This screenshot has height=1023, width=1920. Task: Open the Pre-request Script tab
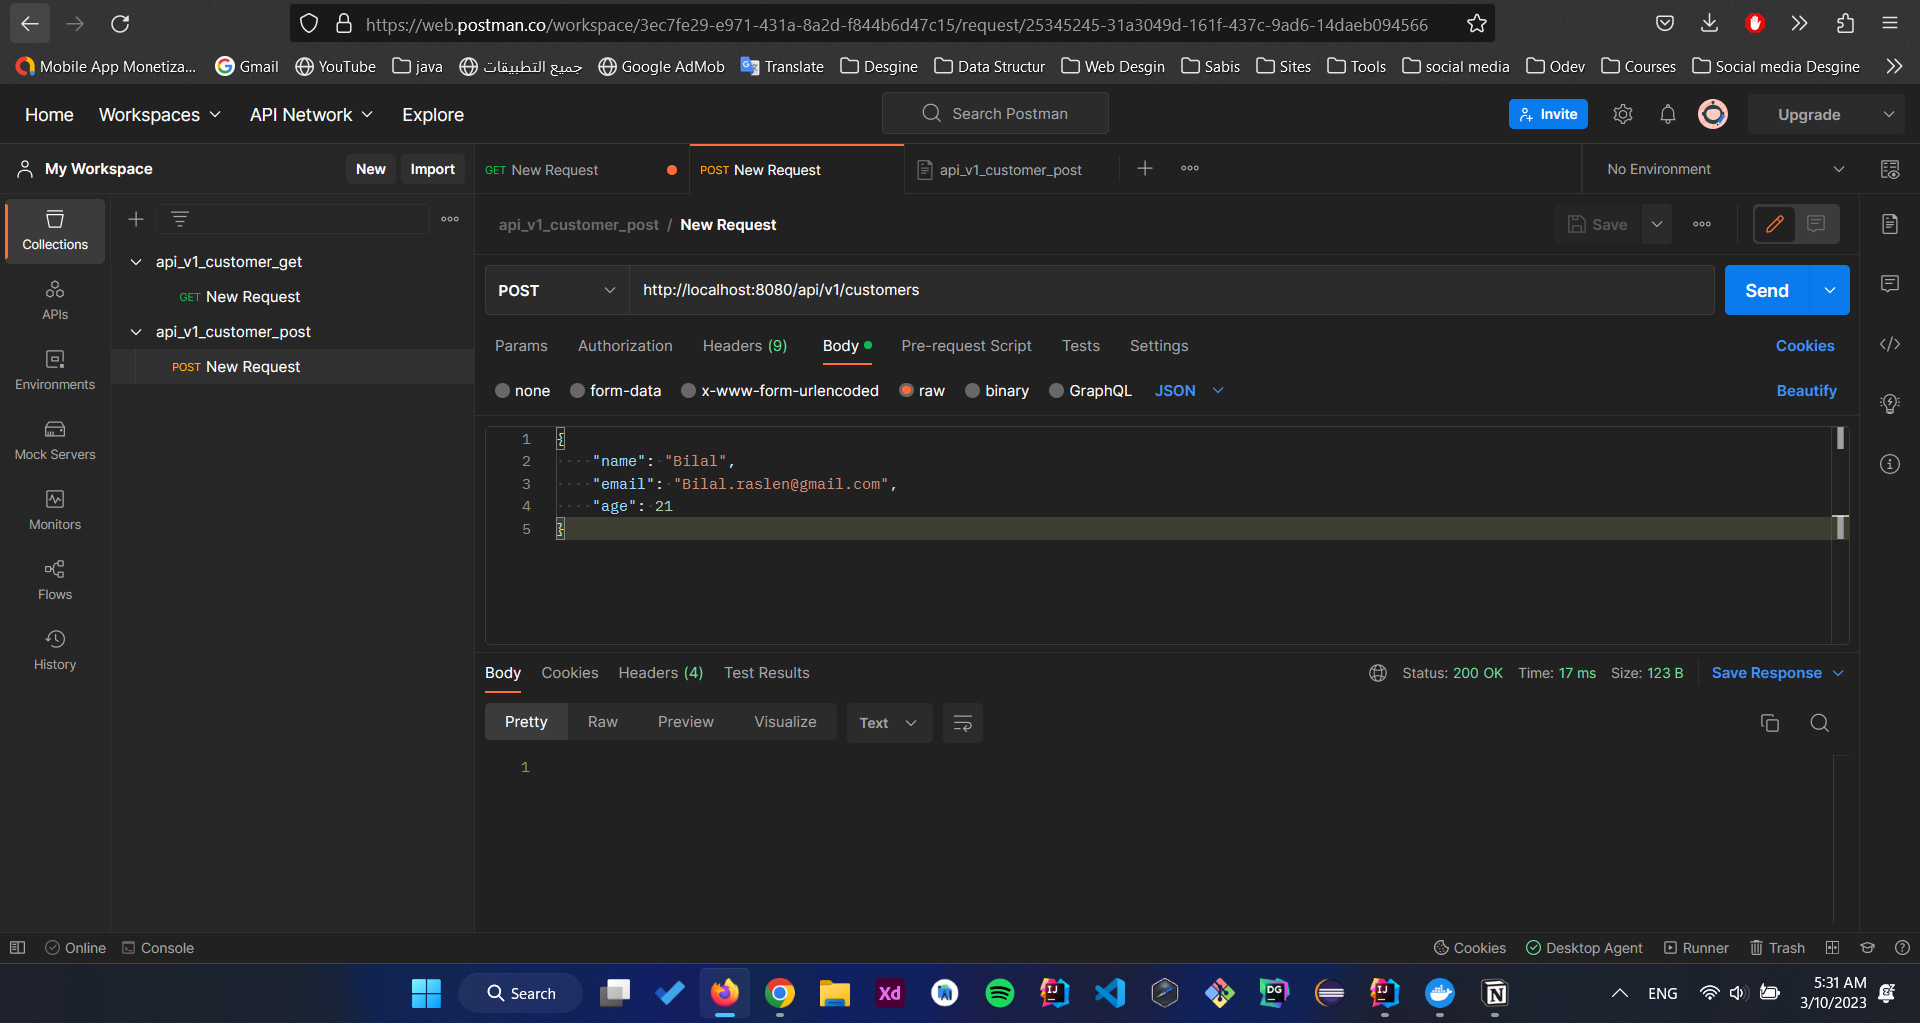coord(966,345)
